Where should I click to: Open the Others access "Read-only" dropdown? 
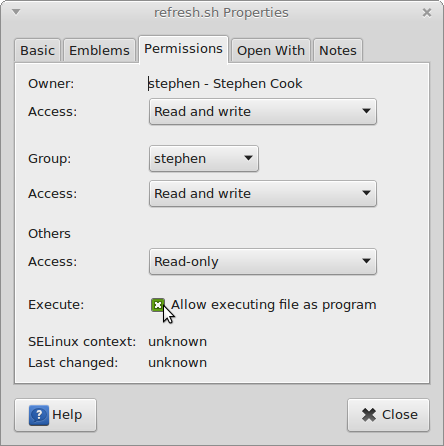point(263,262)
